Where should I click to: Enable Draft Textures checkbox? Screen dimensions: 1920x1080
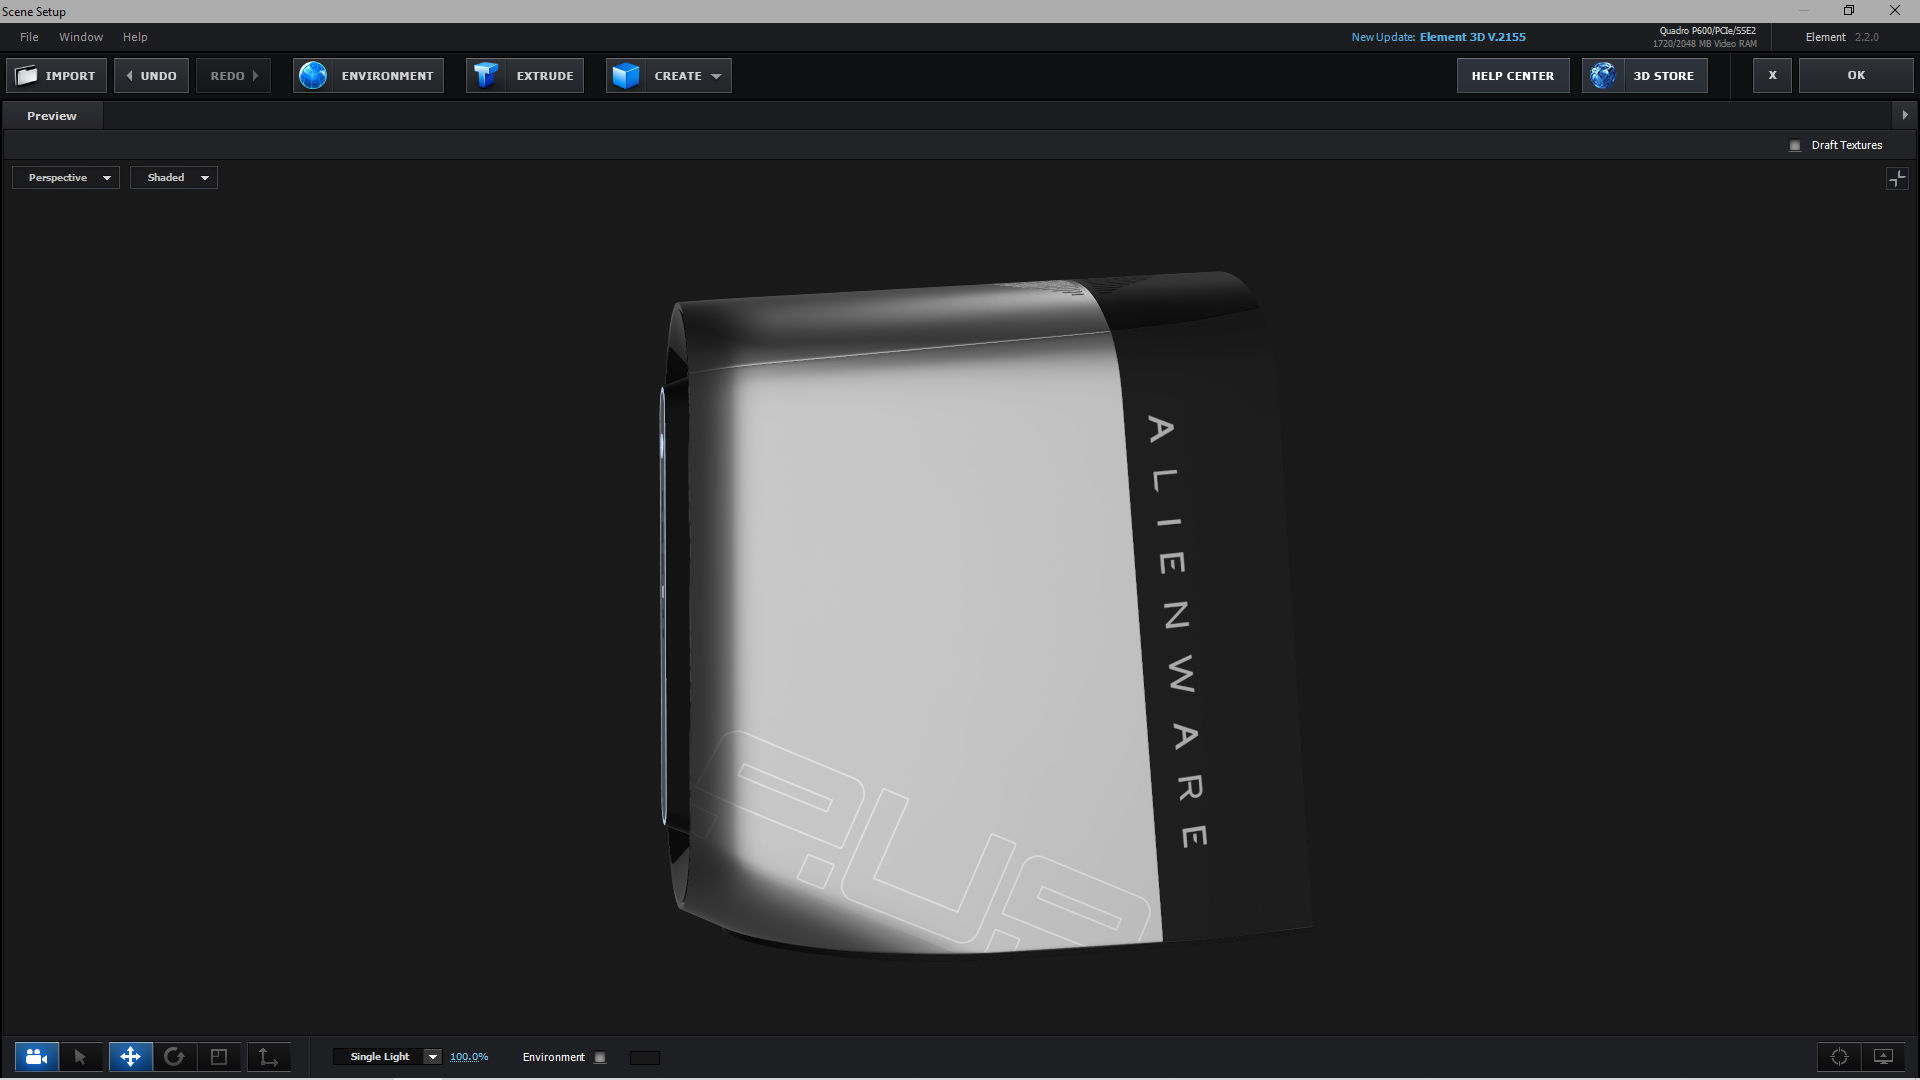(x=1795, y=146)
